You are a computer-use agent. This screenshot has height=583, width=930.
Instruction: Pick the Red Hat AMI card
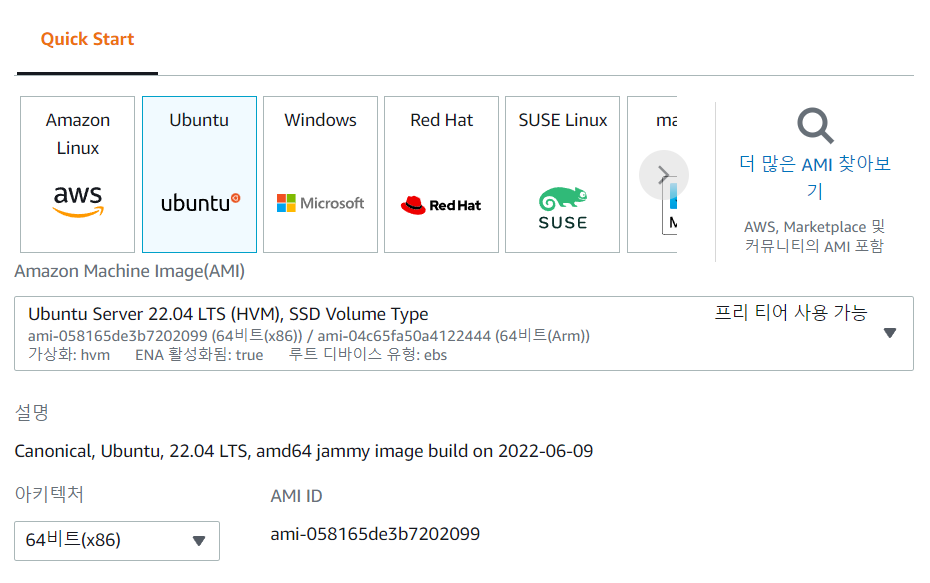coord(441,174)
